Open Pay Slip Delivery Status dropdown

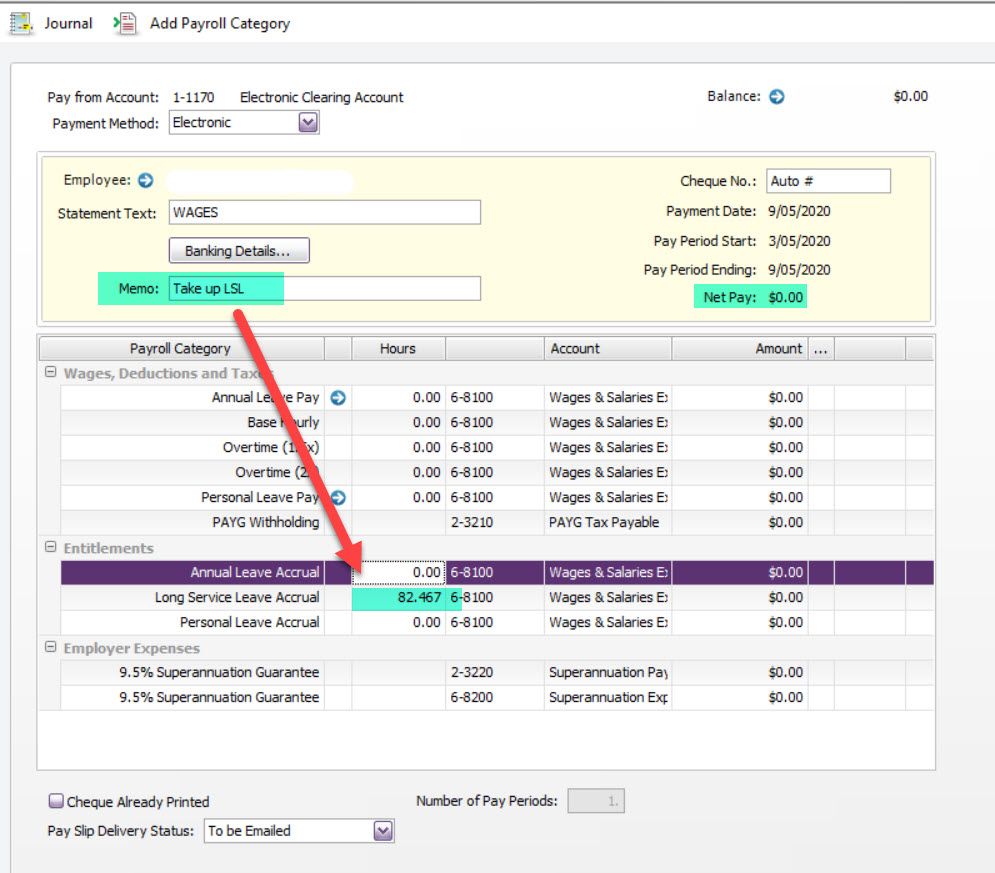[383, 831]
